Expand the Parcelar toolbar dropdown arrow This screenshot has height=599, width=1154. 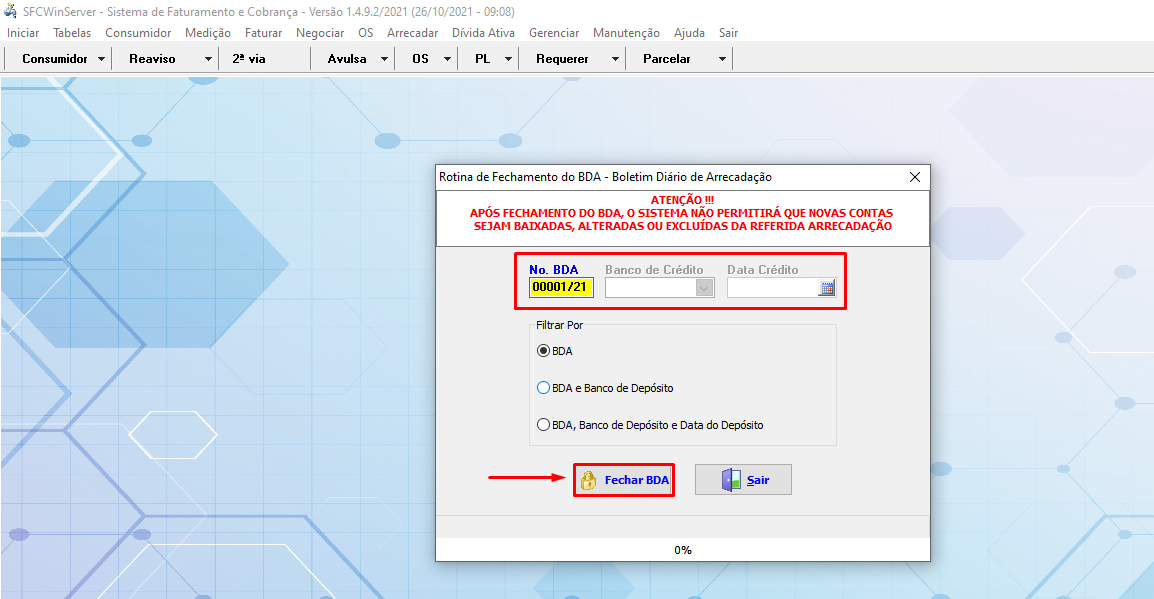(x=722, y=59)
